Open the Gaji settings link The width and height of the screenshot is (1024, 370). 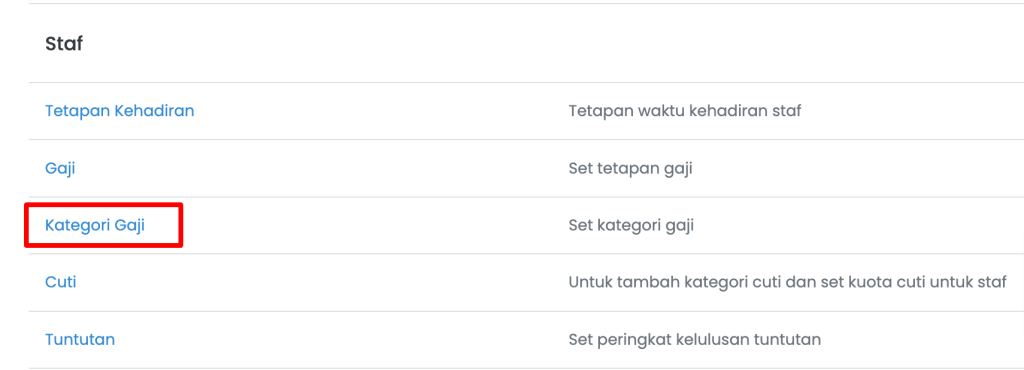[x=60, y=168]
